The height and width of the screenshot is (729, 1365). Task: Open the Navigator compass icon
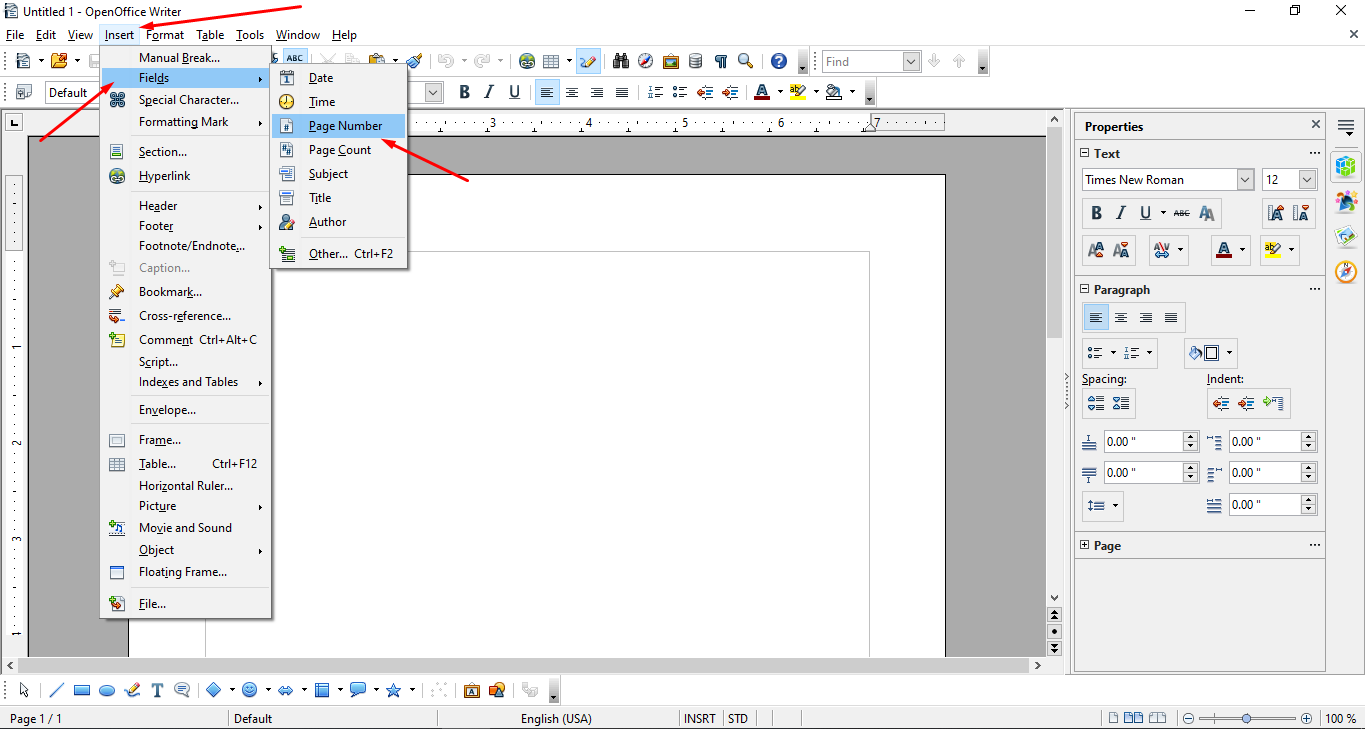tap(645, 61)
